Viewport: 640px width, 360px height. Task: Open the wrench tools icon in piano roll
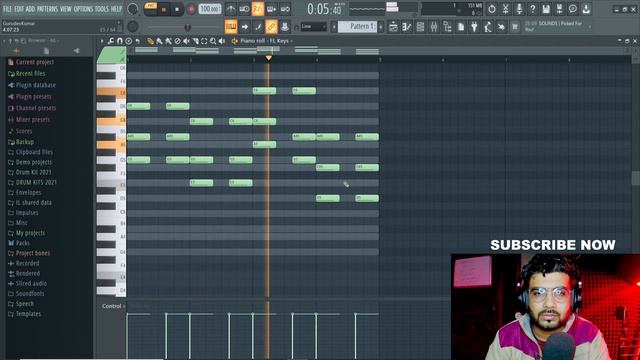click(x=111, y=41)
